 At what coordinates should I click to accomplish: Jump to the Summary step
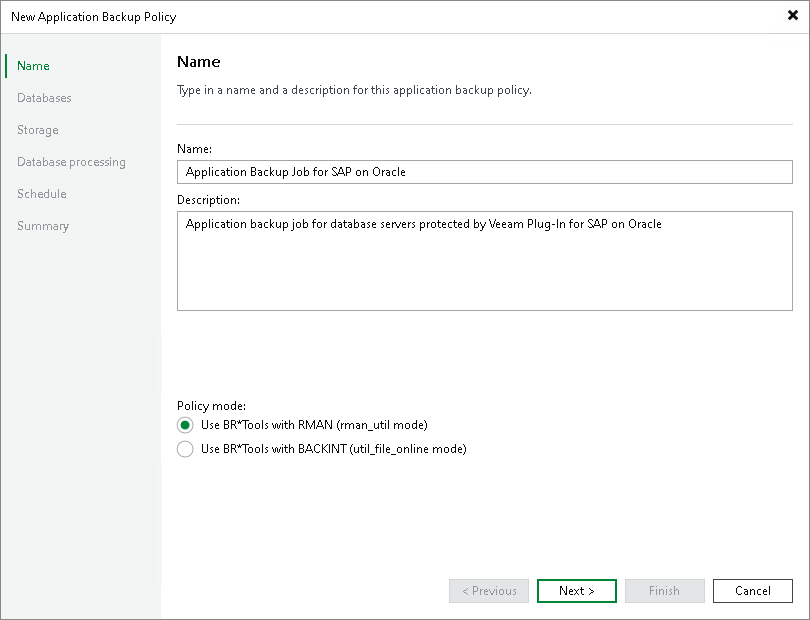(x=43, y=225)
